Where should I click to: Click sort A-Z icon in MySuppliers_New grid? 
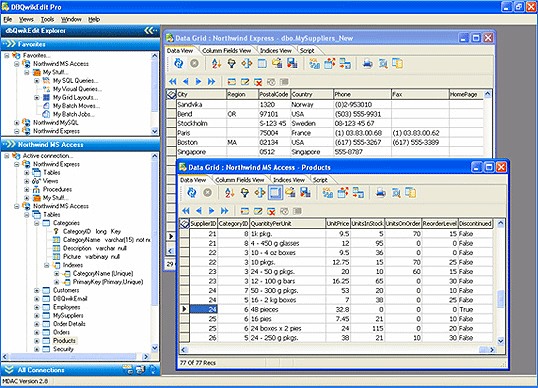[x=217, y=63]
